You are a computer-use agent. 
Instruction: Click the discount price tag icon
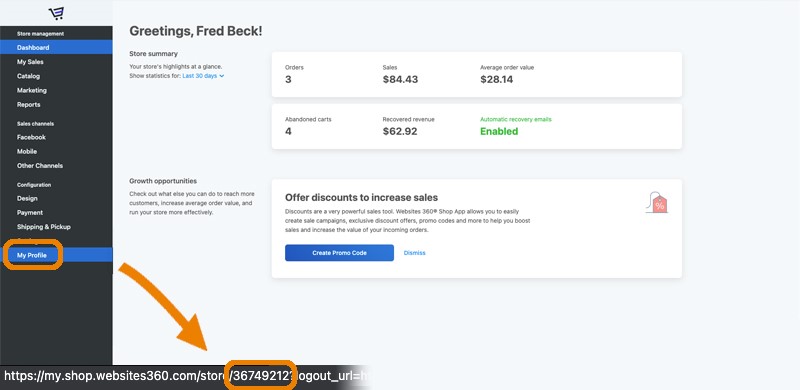tap(657, 203)
